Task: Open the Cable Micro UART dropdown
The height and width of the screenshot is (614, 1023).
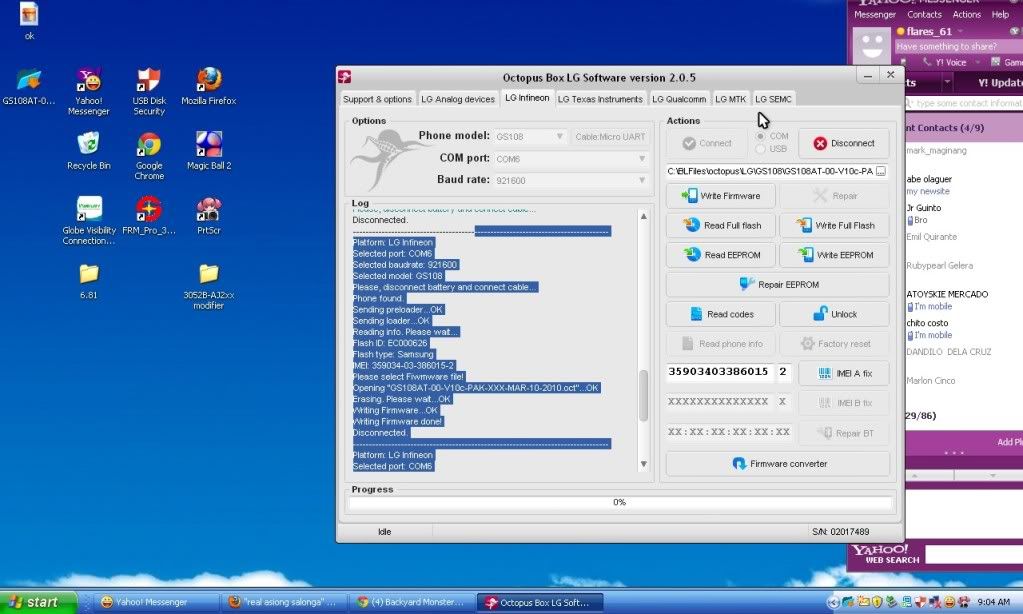Action: (610, 136)
